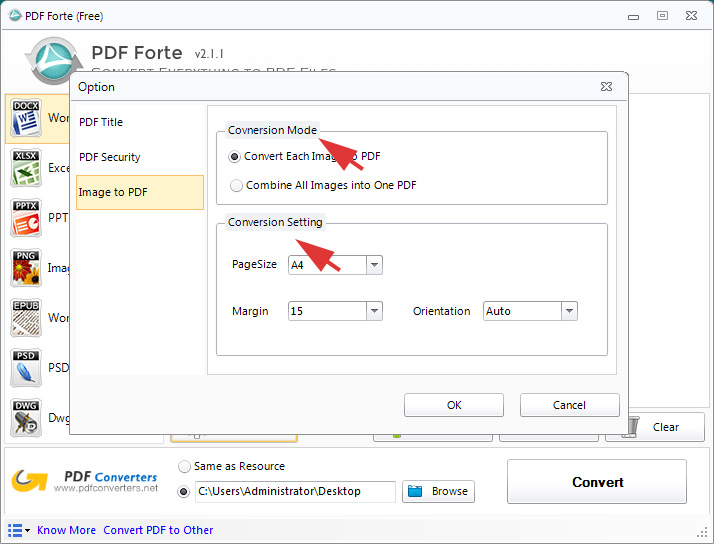Close the PDF Forte main window
714x544 pixels.
pyautogui.click(x=691, y=15)
